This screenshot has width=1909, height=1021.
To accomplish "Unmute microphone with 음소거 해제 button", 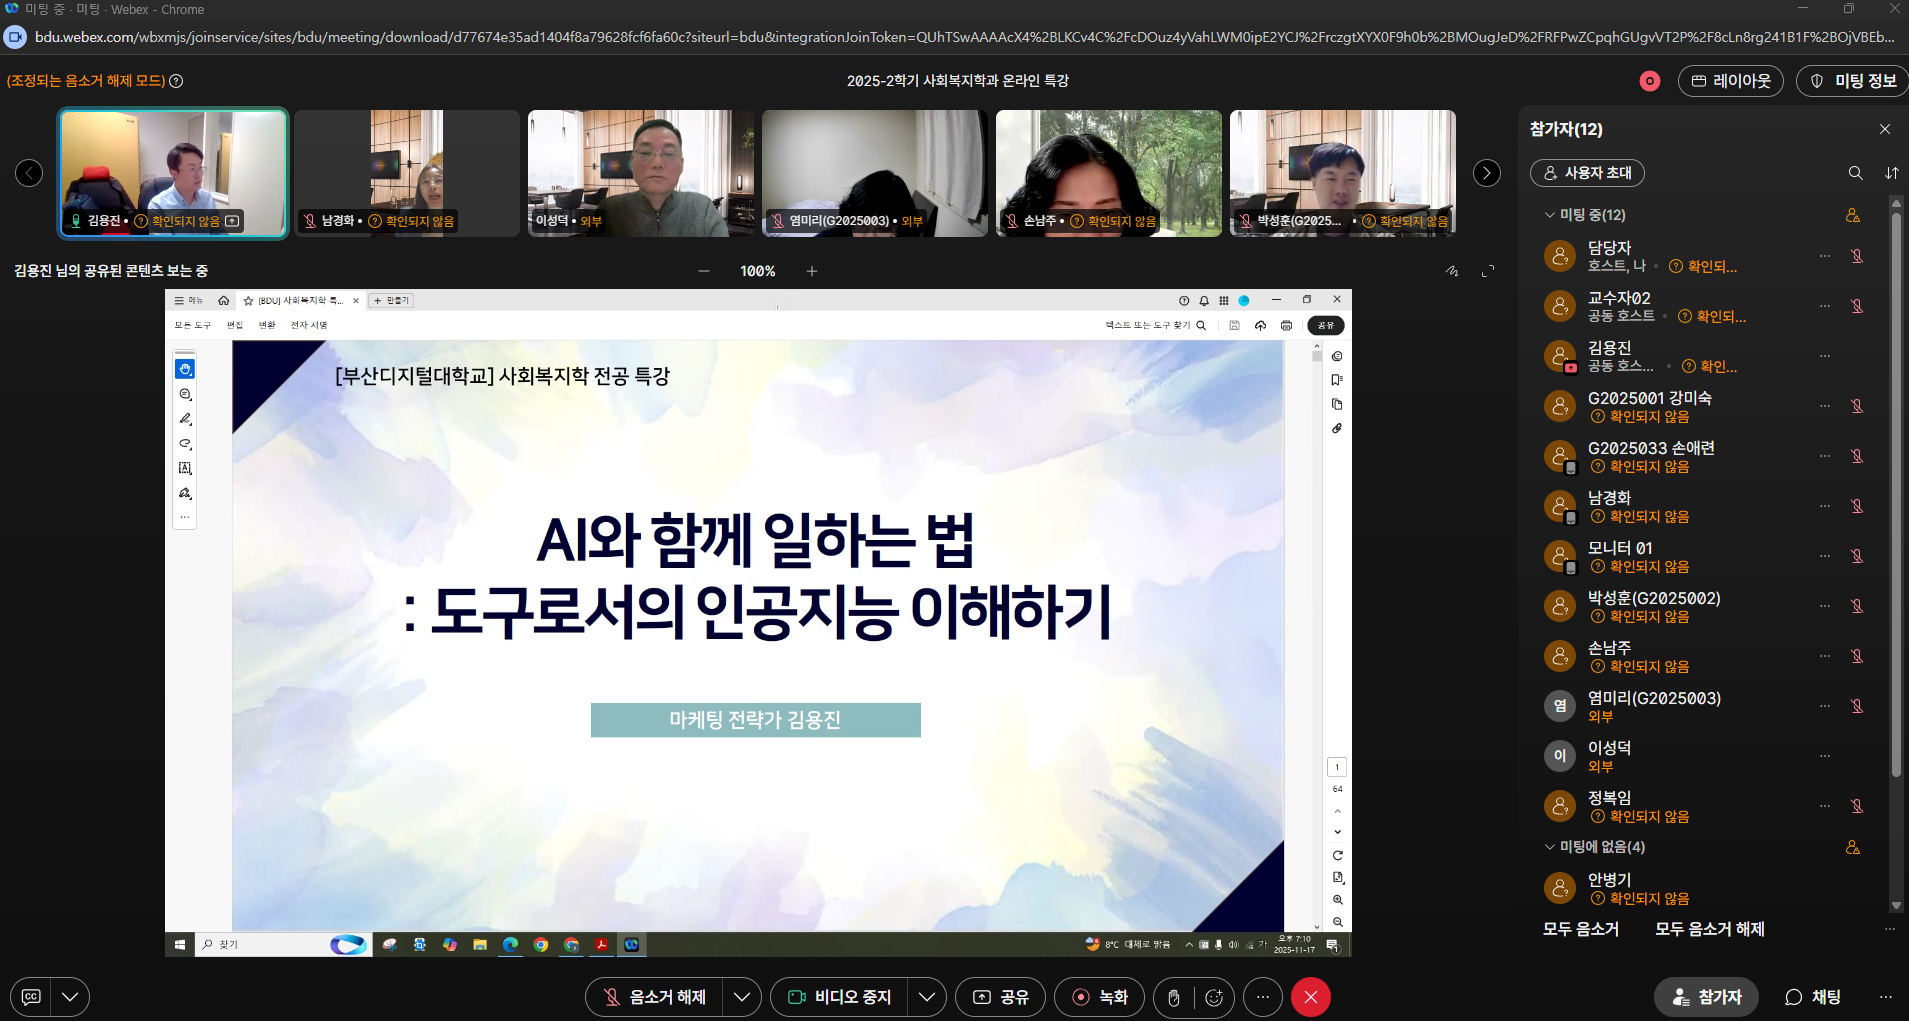I will (654, 997).
